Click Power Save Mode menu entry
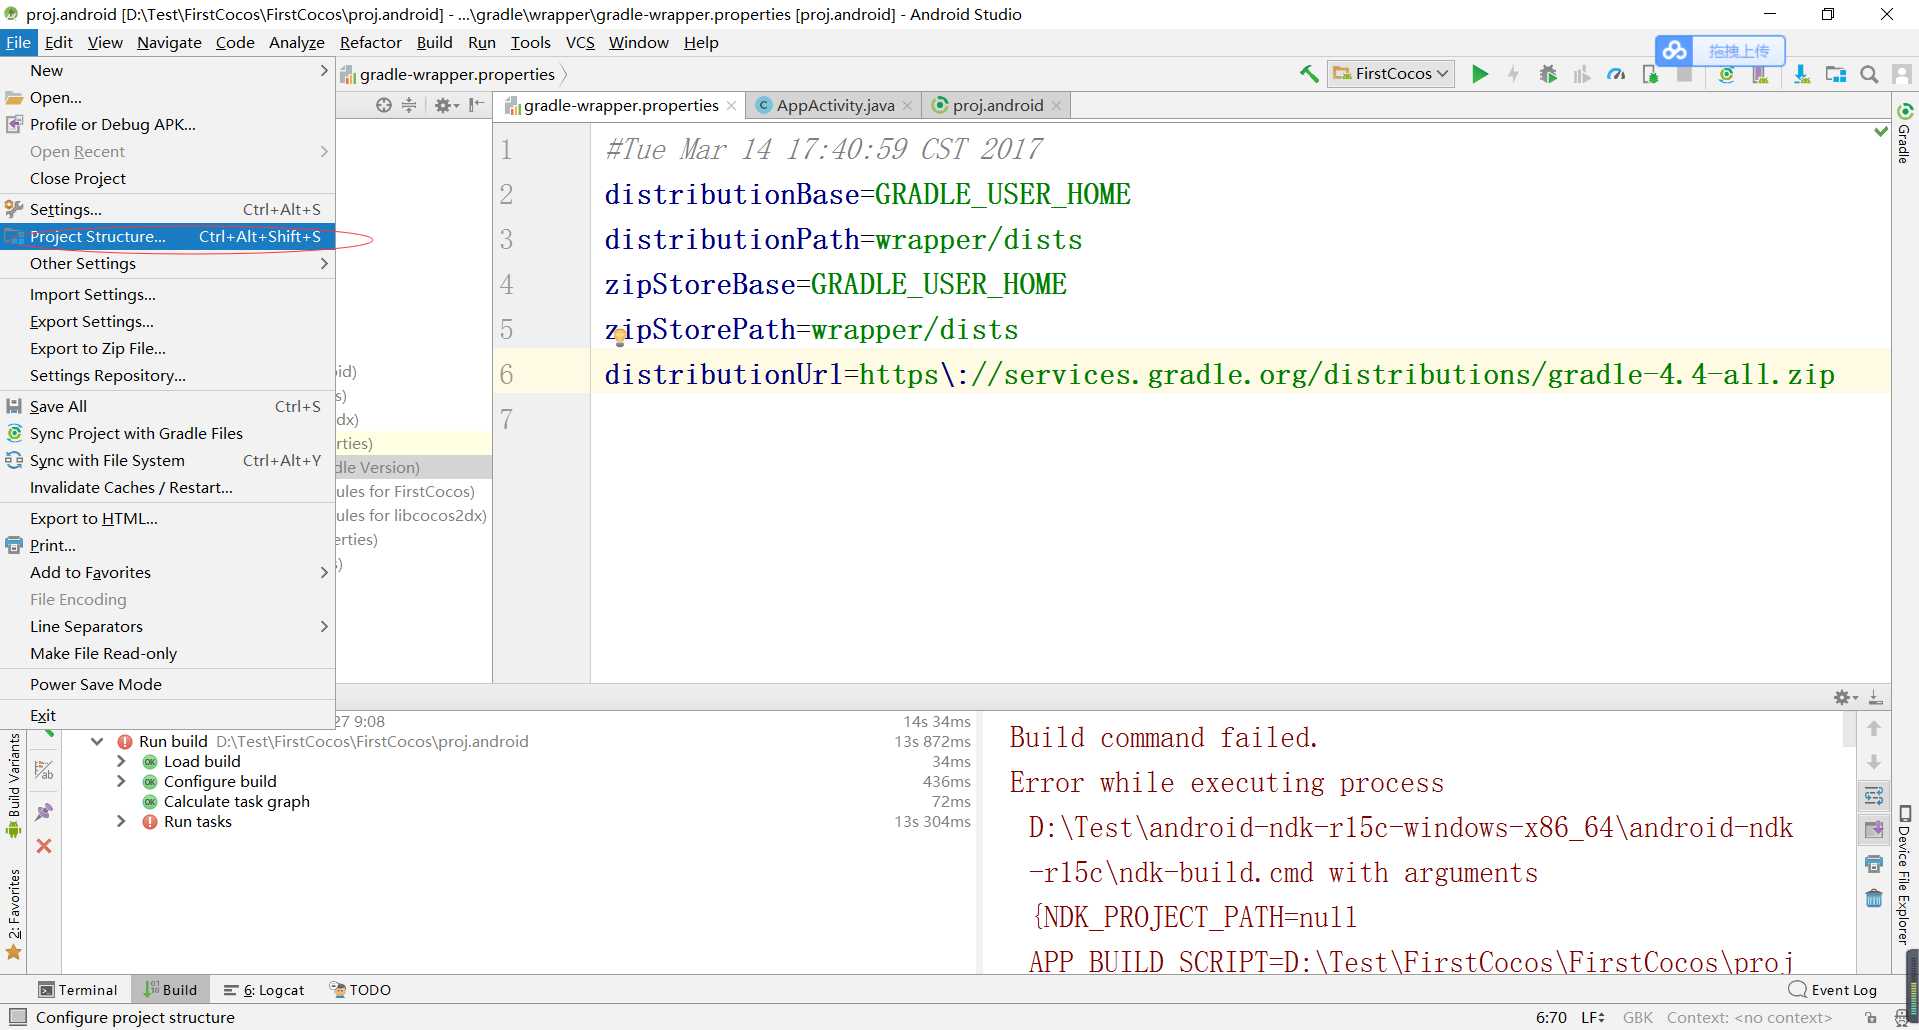Image resolution: width=1919 pixels, height=1030 pixels. [x=167, y=685]
